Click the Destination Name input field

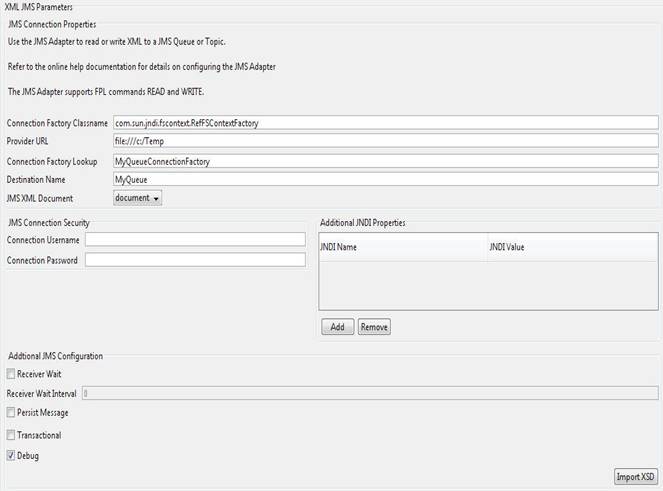pos(385,179)
